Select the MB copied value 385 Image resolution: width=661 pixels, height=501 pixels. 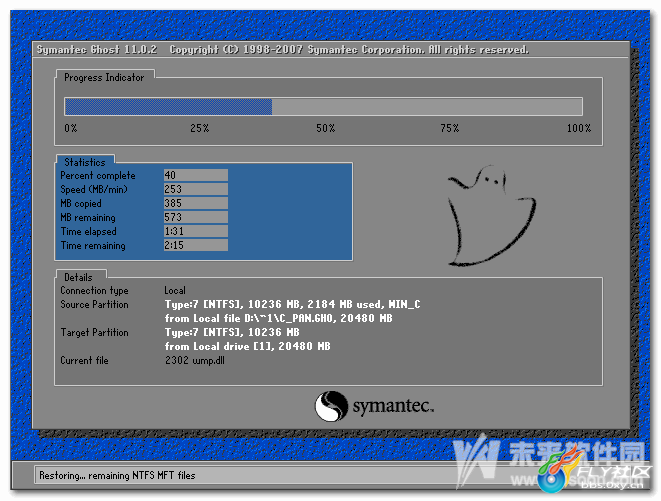[x=196, y=203]
